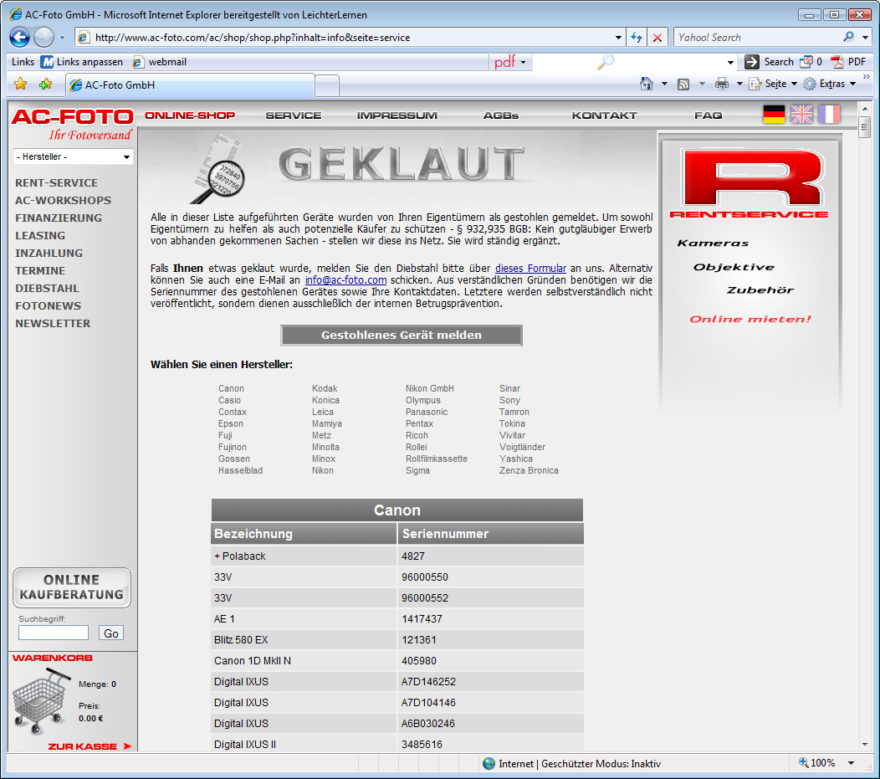Open a new blank tab
This screenshot has width=880, height=779.
tap(327, 86)
